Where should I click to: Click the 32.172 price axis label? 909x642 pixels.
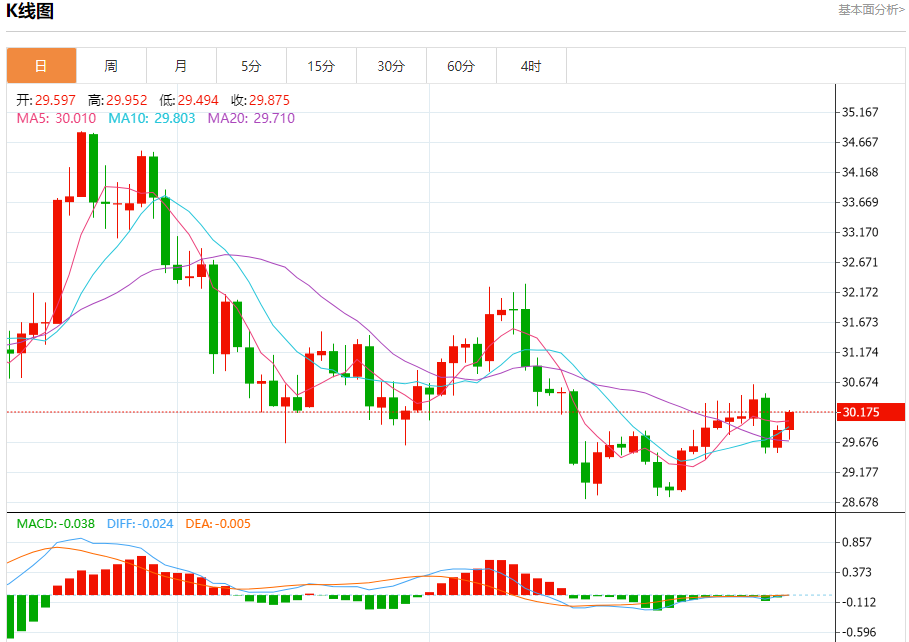(860, 292)
